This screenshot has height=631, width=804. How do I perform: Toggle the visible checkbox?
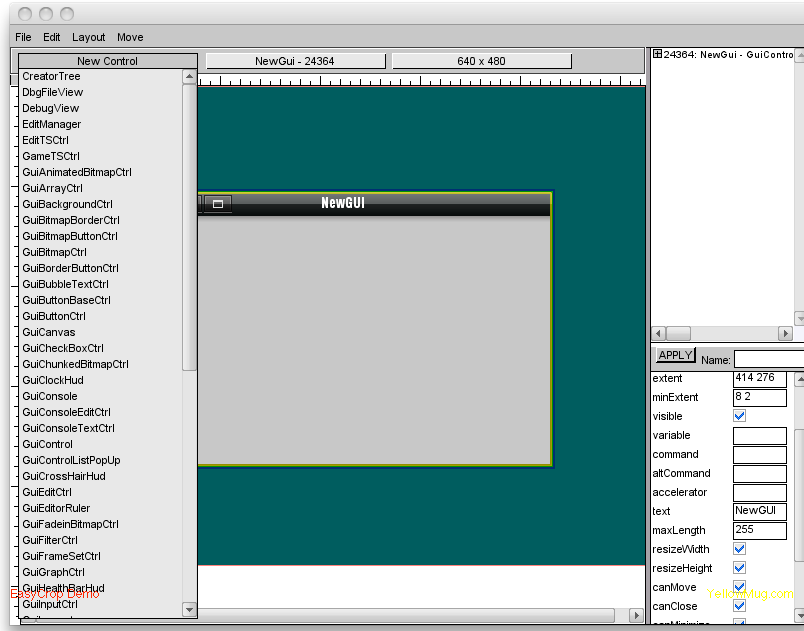click(x=740, y=416)
